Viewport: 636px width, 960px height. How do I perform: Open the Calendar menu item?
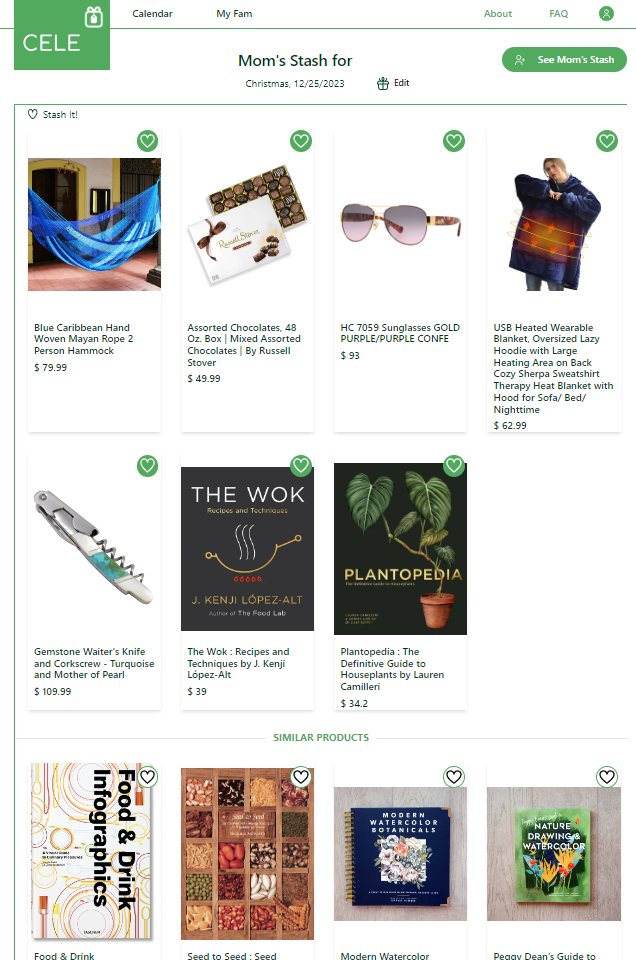pyautogui.click(x=152, y=13)
